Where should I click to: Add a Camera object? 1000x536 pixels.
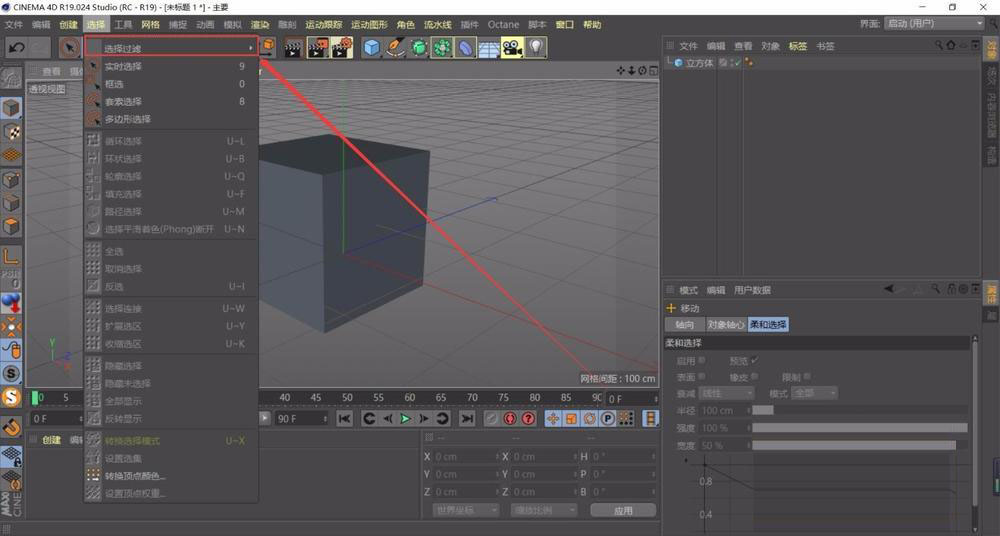[512, 48]
